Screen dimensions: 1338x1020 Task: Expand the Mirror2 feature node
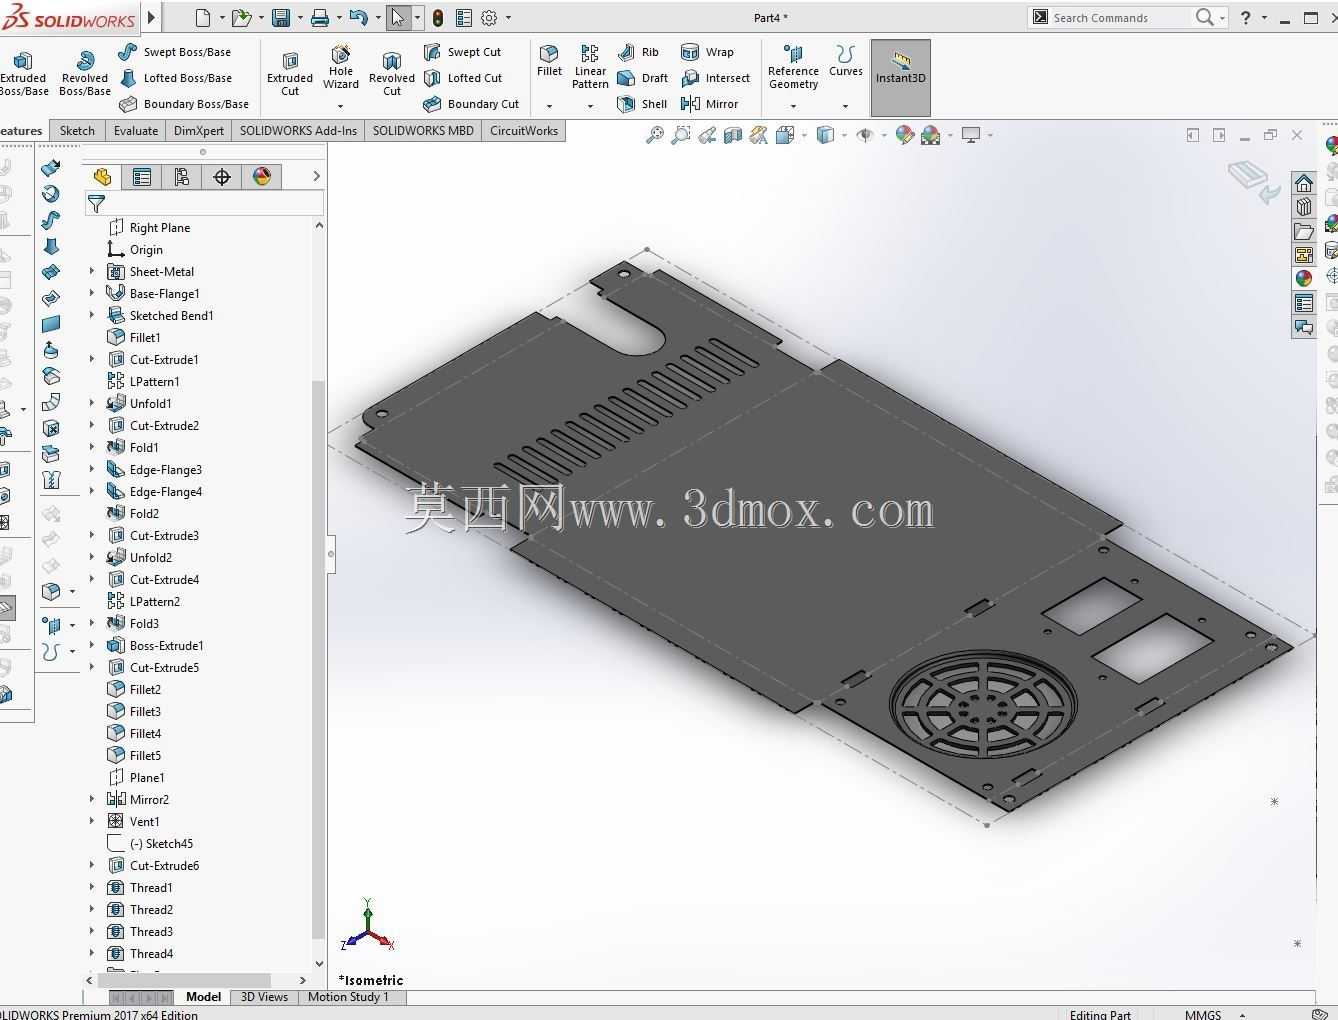click(92, 799)
